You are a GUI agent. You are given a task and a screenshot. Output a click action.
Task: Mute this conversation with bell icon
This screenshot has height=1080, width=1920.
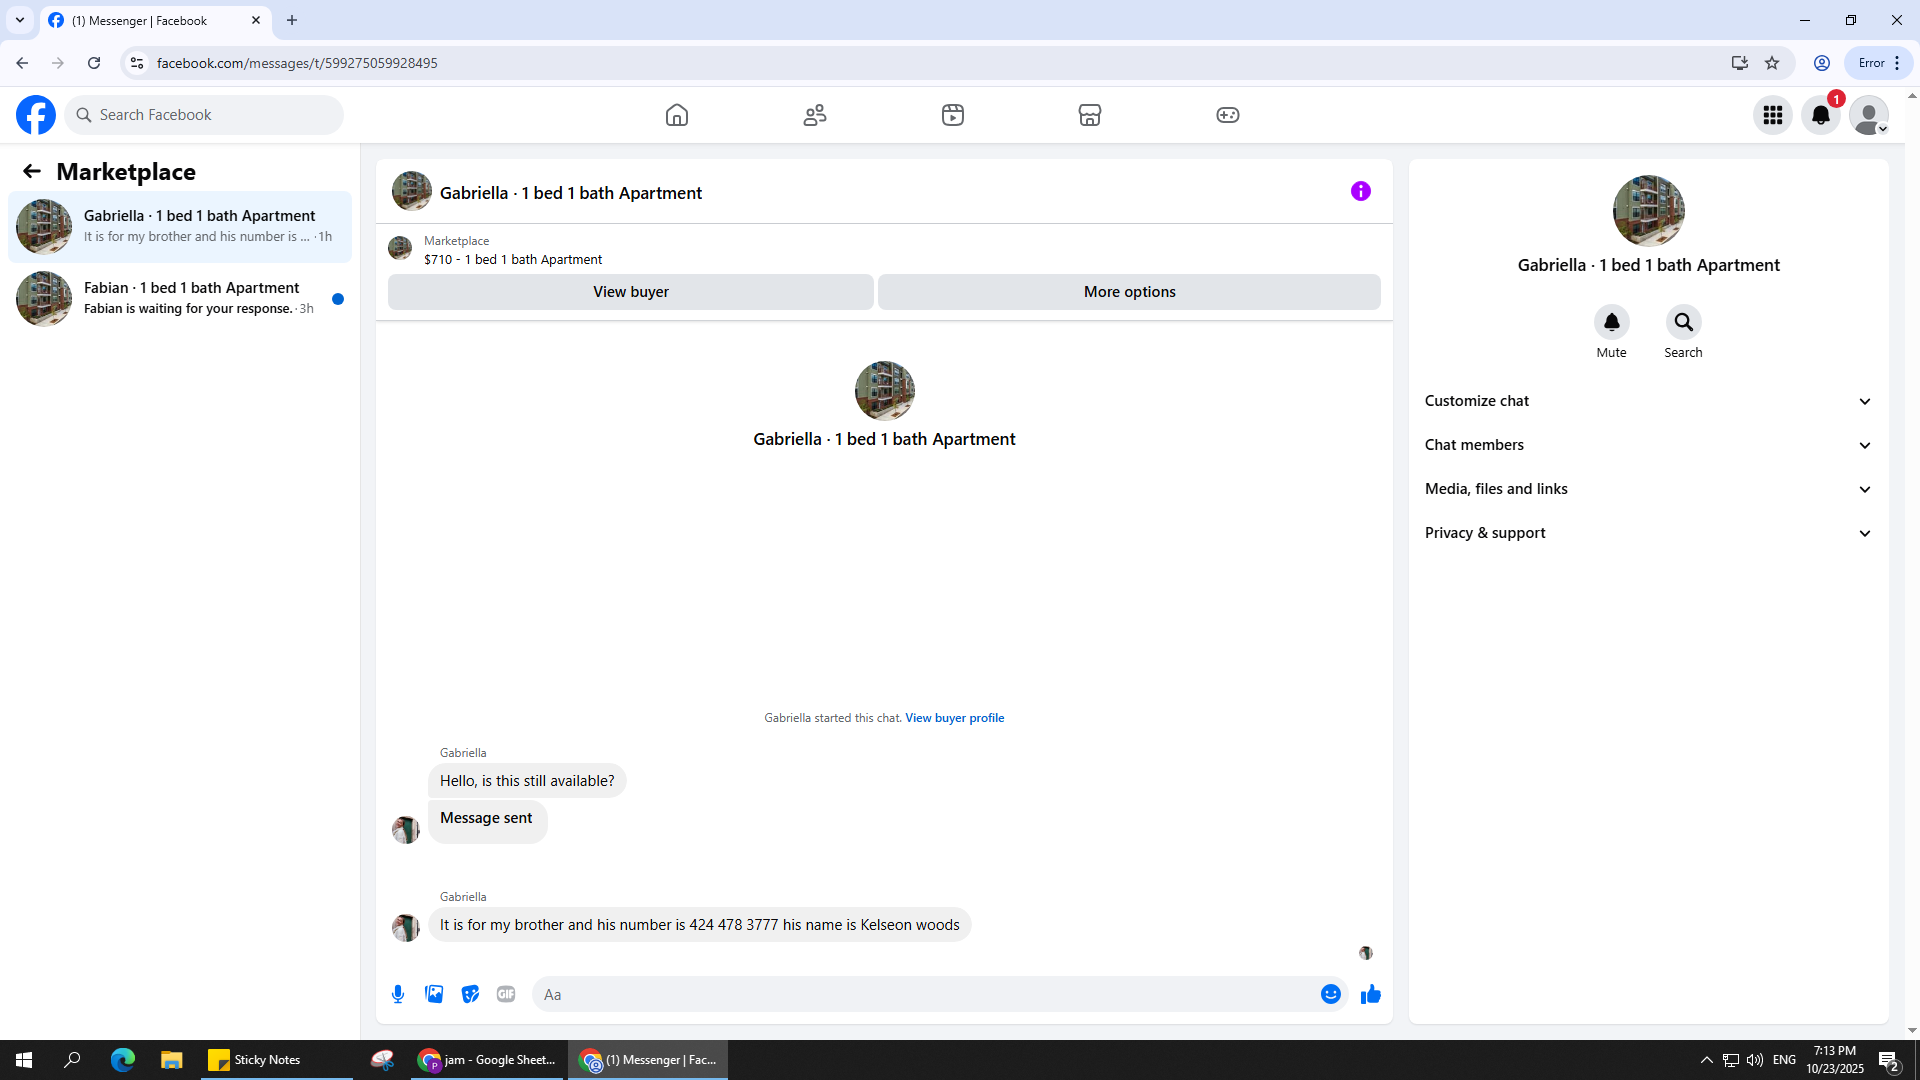coord(1611,322)
